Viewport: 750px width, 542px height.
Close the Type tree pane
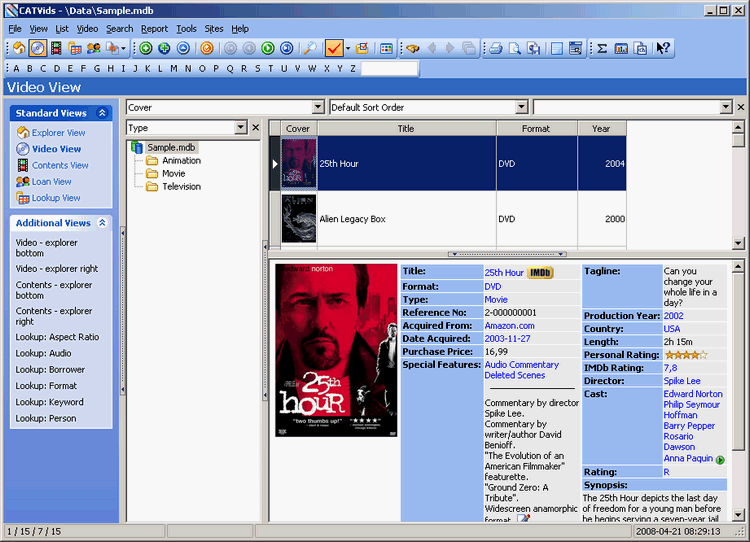click(x=255, y=127)
